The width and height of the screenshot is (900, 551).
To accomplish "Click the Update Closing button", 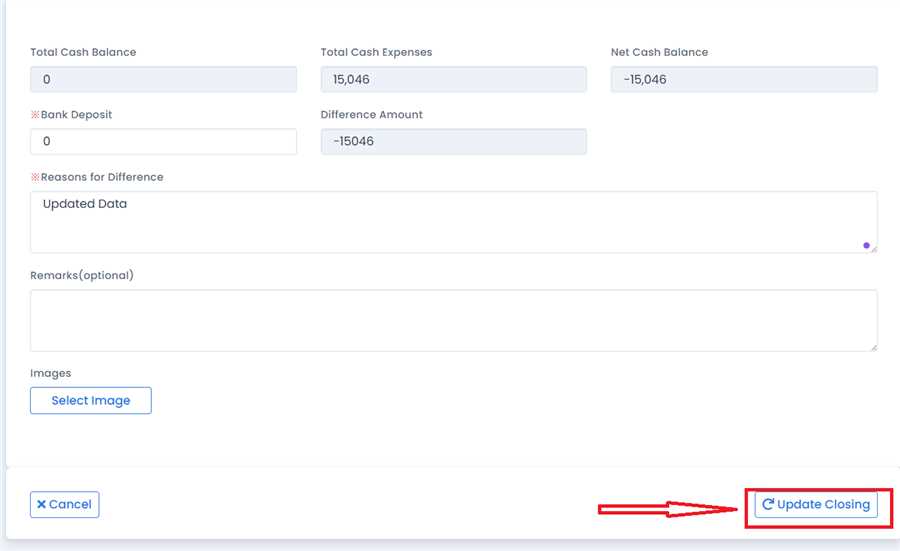I will click(x=816, y=505).
